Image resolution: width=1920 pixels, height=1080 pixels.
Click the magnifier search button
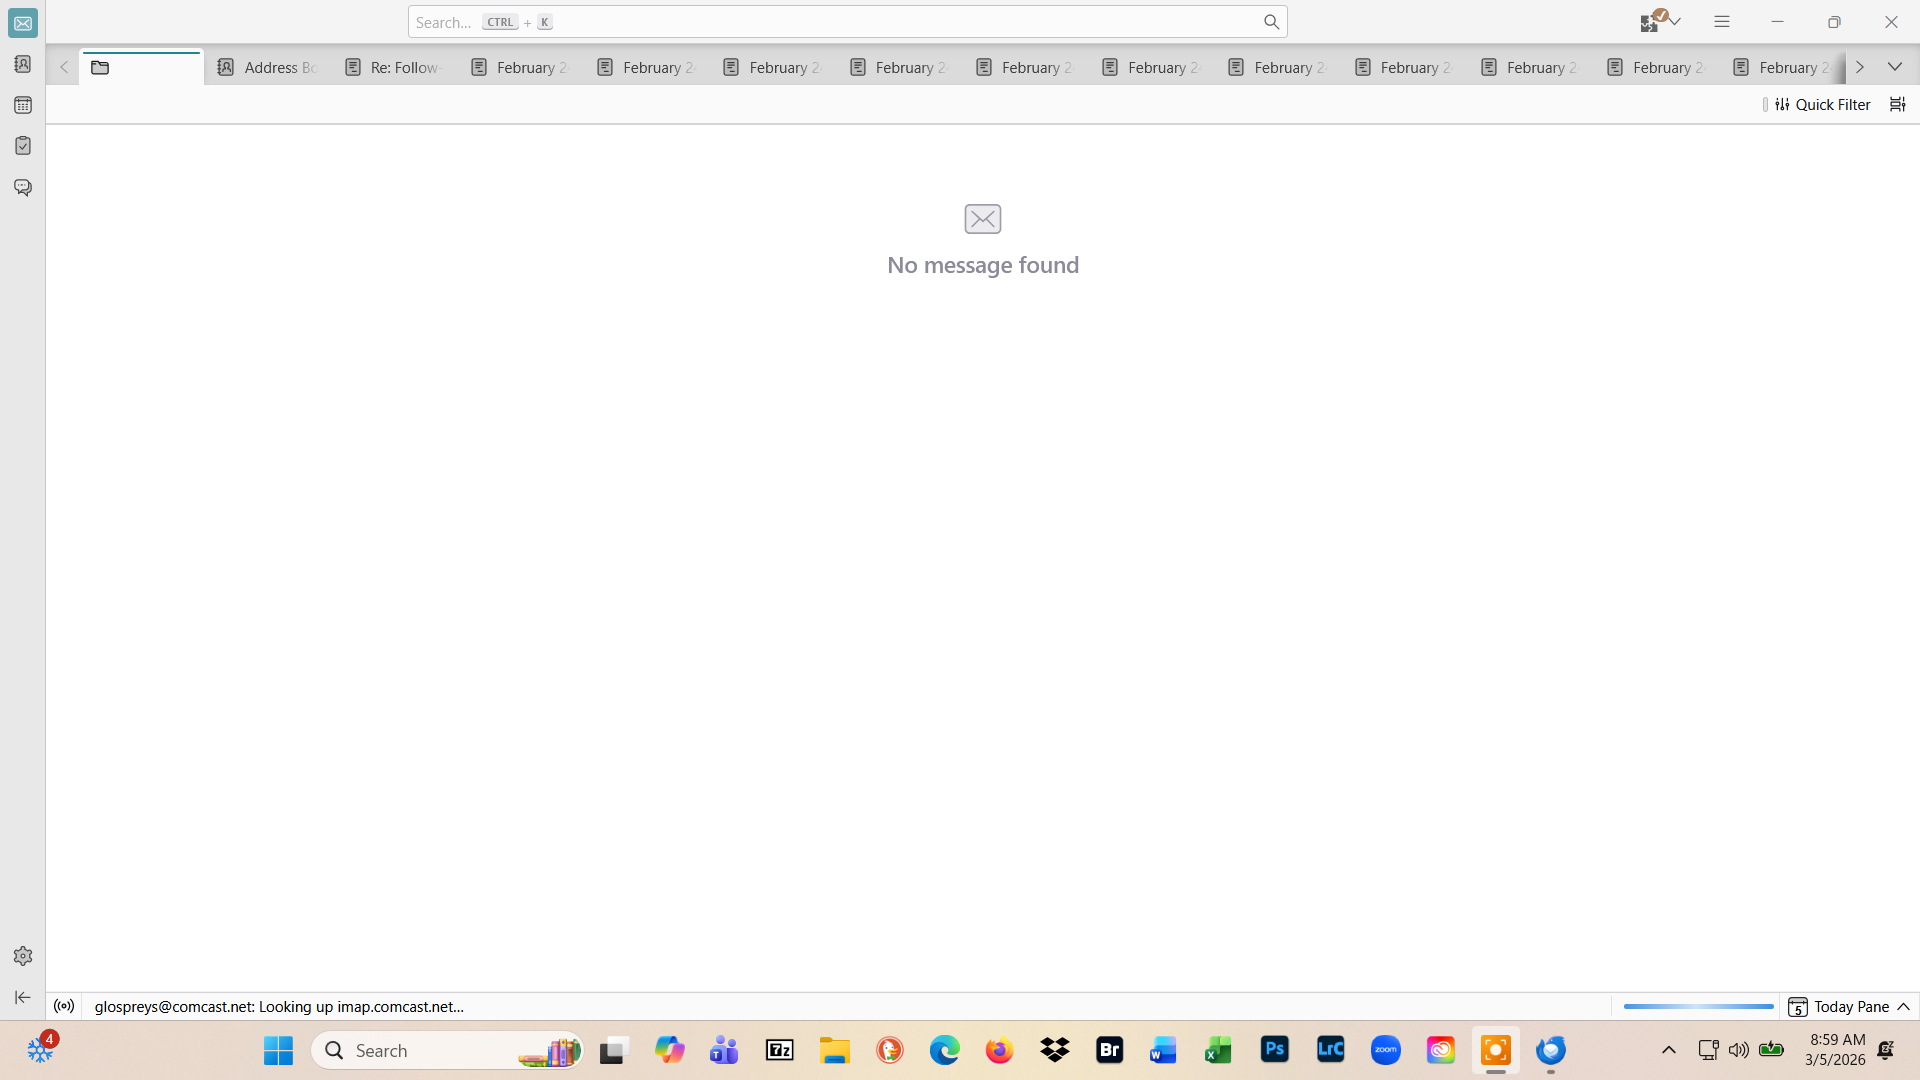tap(1271, 22)
